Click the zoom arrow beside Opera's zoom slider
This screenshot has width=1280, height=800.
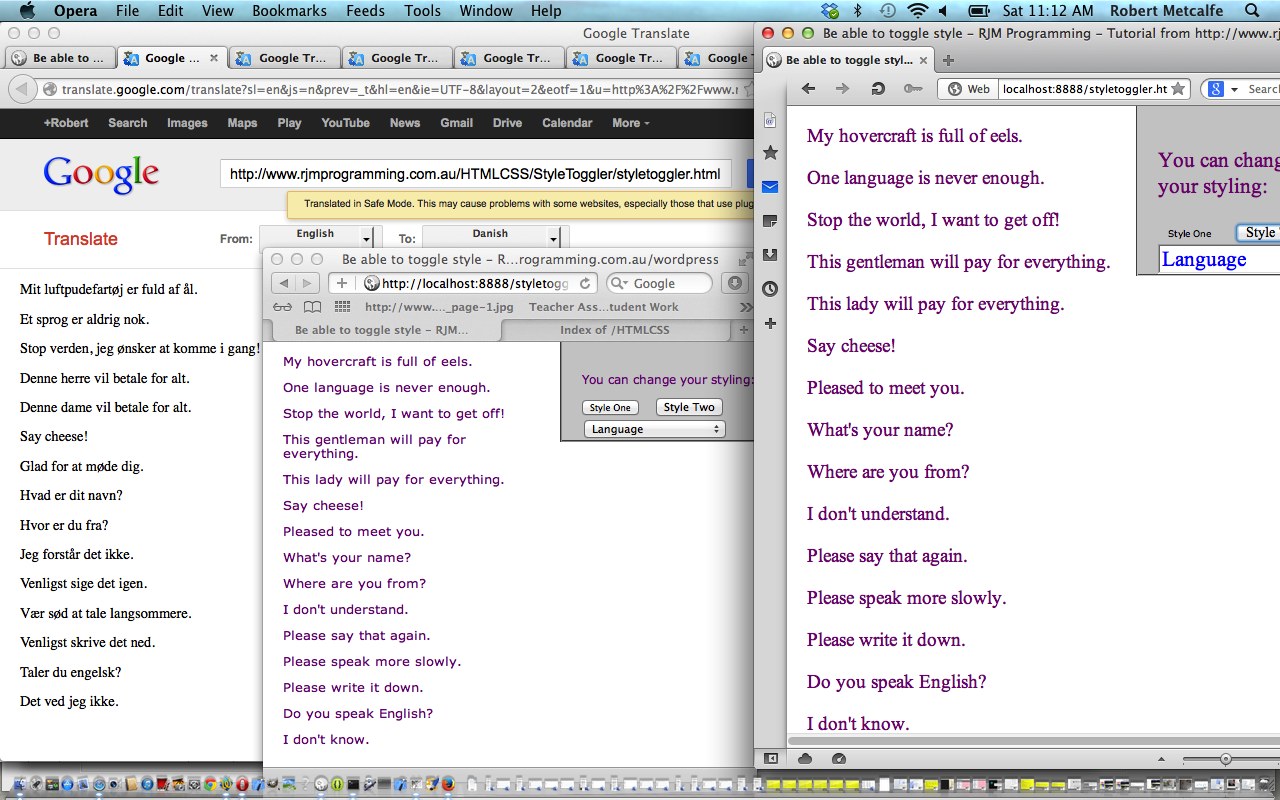[1161, 759]
